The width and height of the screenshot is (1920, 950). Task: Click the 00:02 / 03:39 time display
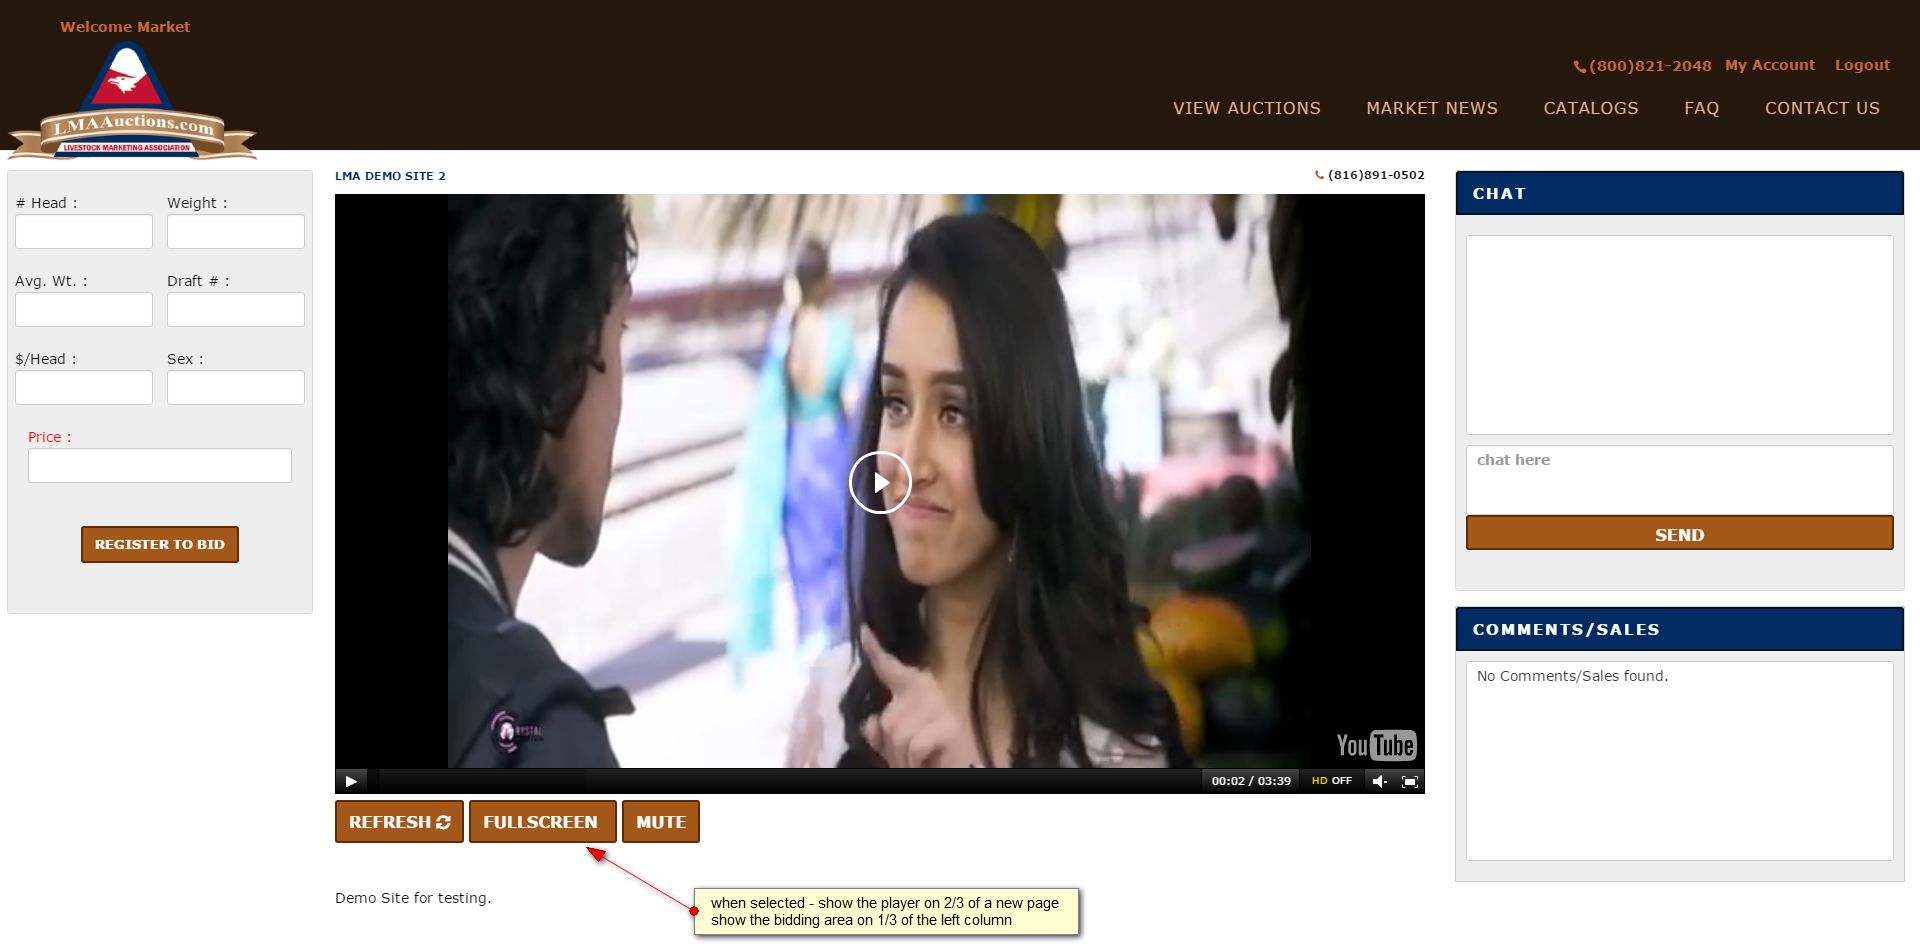[1251, 781]
